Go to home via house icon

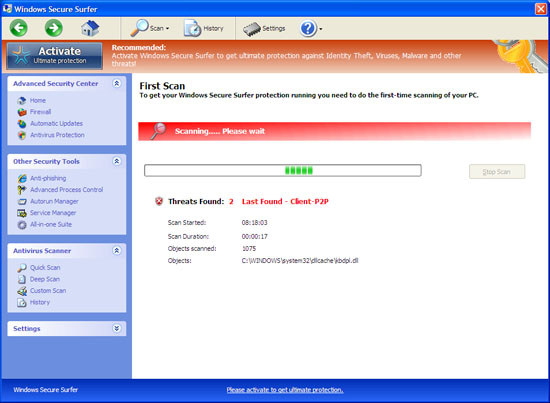pos(90,28)
